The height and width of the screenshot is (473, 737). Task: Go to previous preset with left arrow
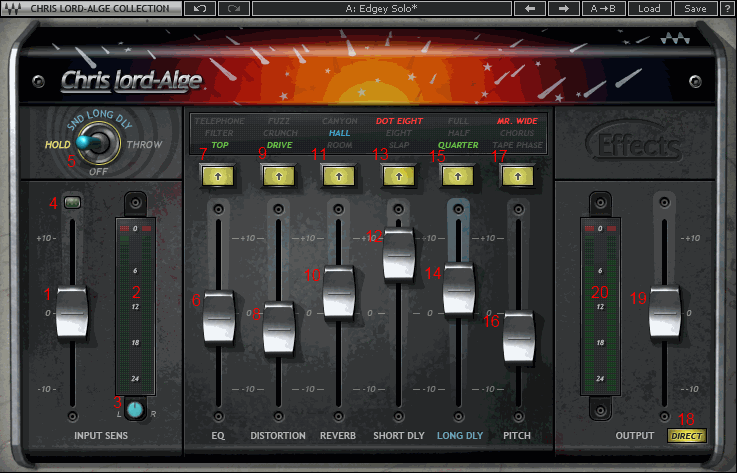tap(530, 8)
